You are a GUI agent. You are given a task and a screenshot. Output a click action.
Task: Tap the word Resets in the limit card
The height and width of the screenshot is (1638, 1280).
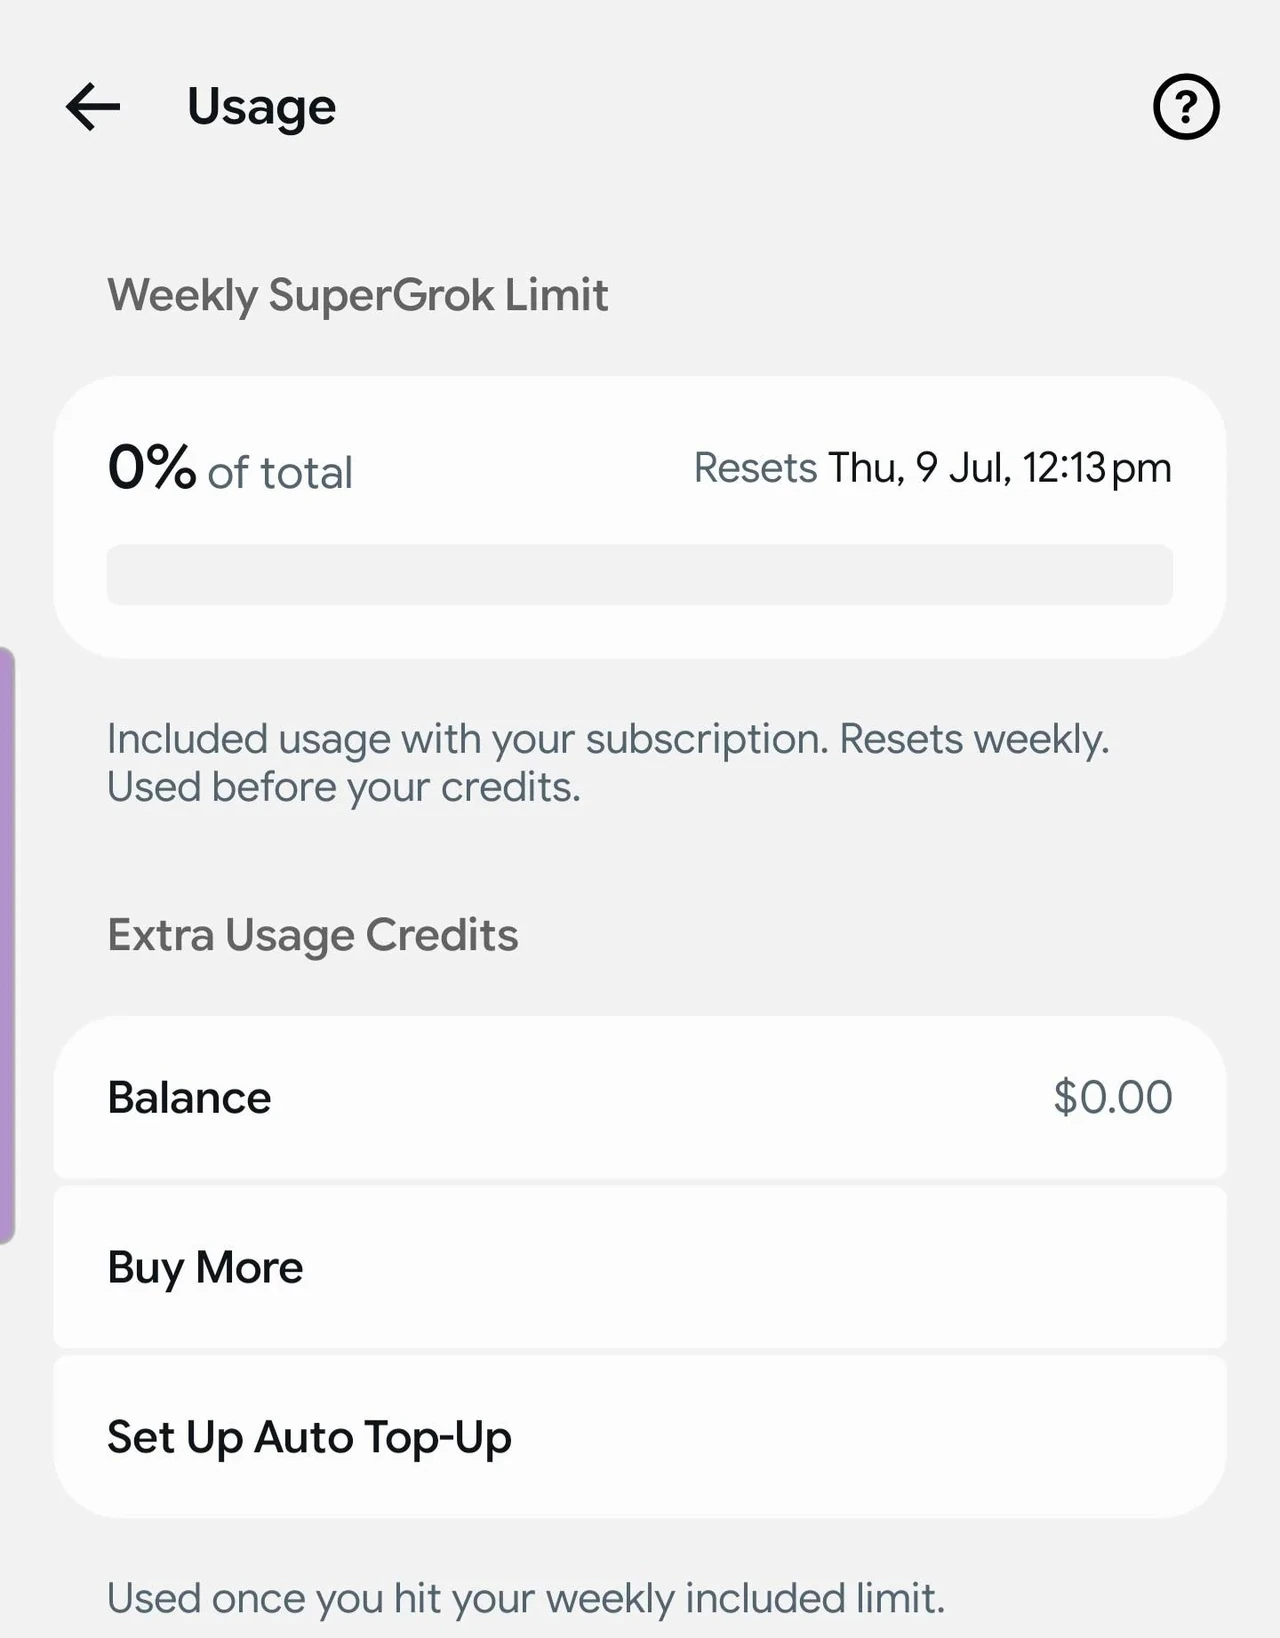pyautogui.click(x=755, y=468)
